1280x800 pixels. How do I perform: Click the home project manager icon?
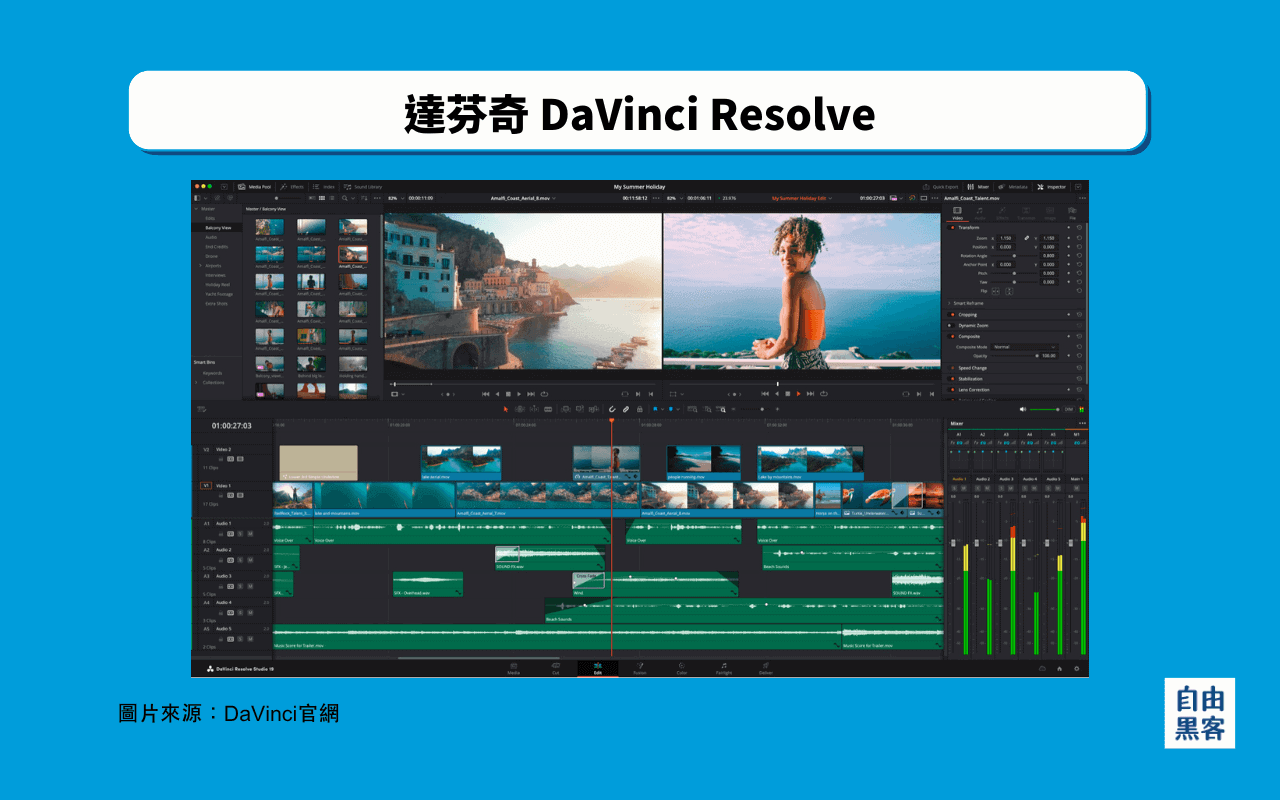coord(1059,668)
